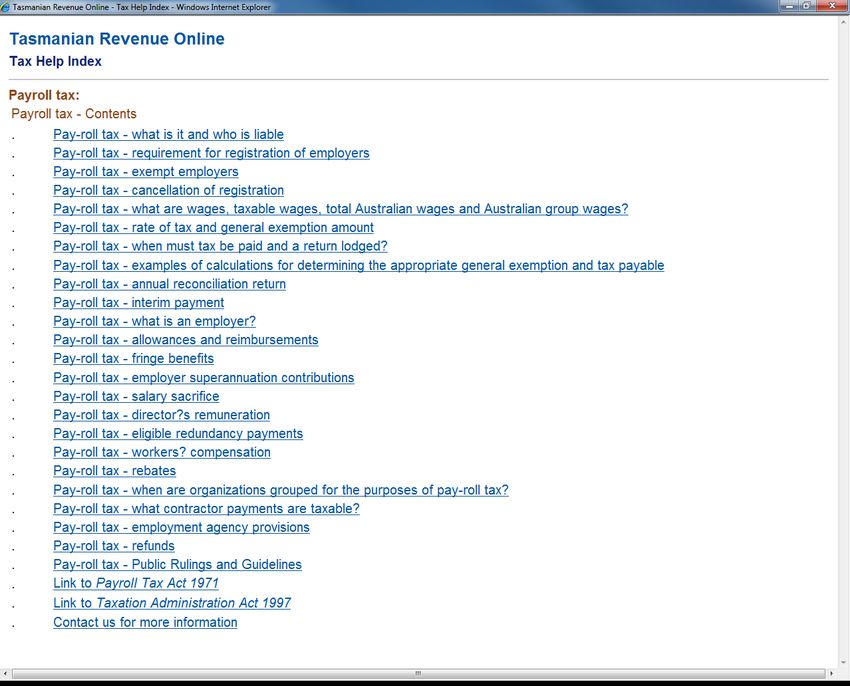
Task: Restore down the Internet Explorer window
Action: [807, 6]
